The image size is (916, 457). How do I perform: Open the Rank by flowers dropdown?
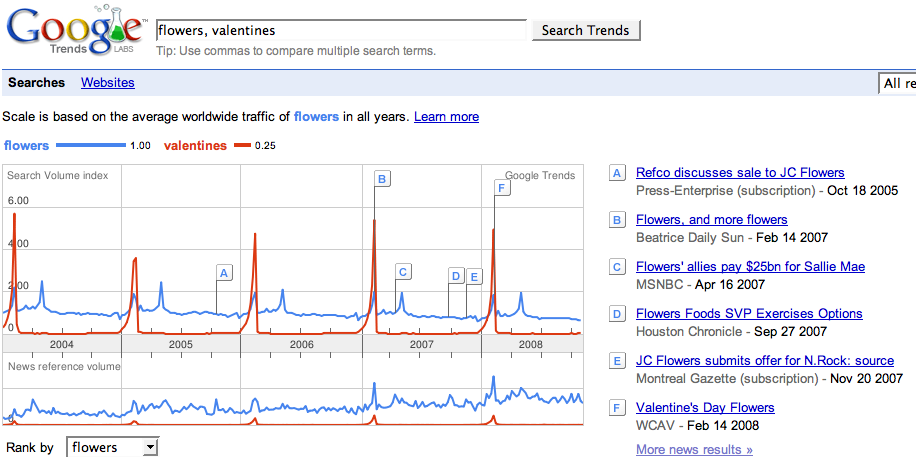tap(112, 447)
